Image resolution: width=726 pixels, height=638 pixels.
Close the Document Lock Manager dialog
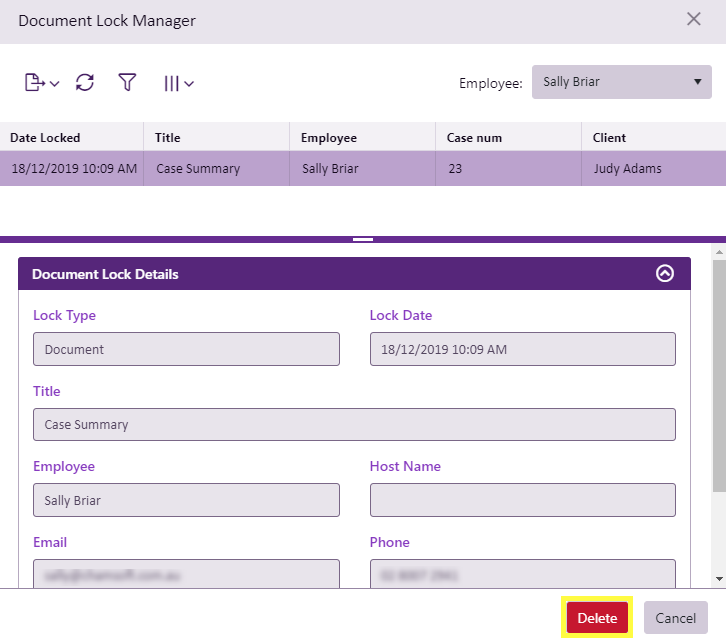(x=693, y=19)
